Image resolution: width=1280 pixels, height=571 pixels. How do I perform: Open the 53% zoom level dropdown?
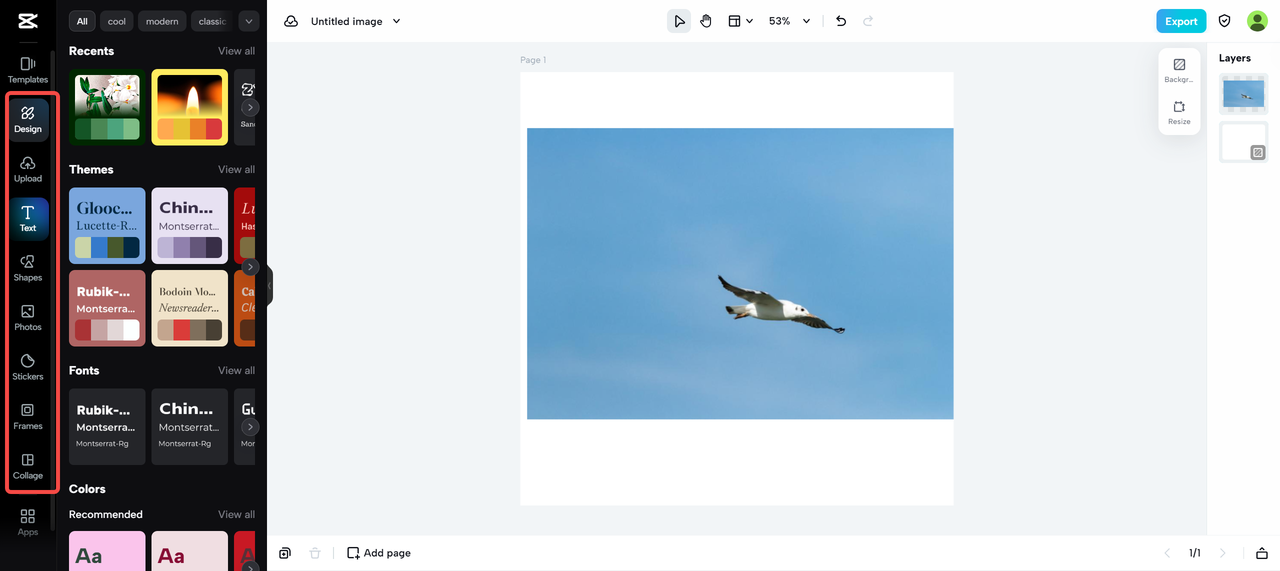click(789, 21)
